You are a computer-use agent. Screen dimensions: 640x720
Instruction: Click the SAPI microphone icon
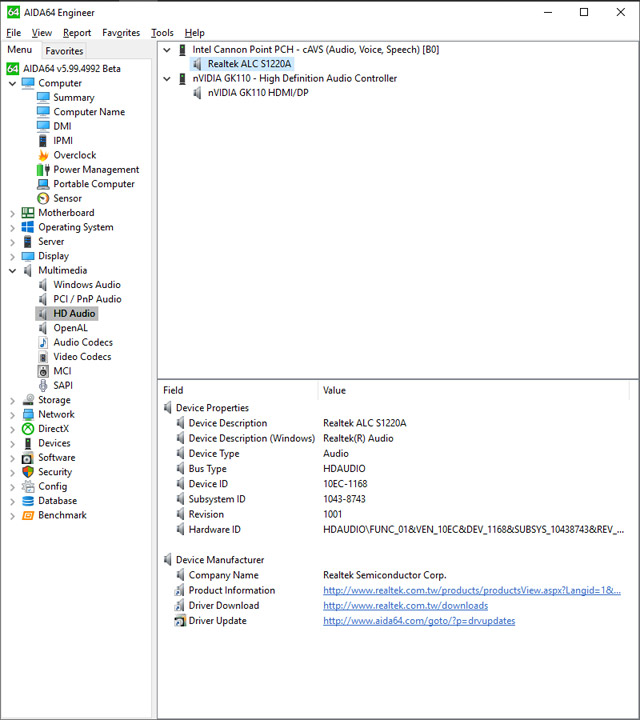tap(43, 385)
